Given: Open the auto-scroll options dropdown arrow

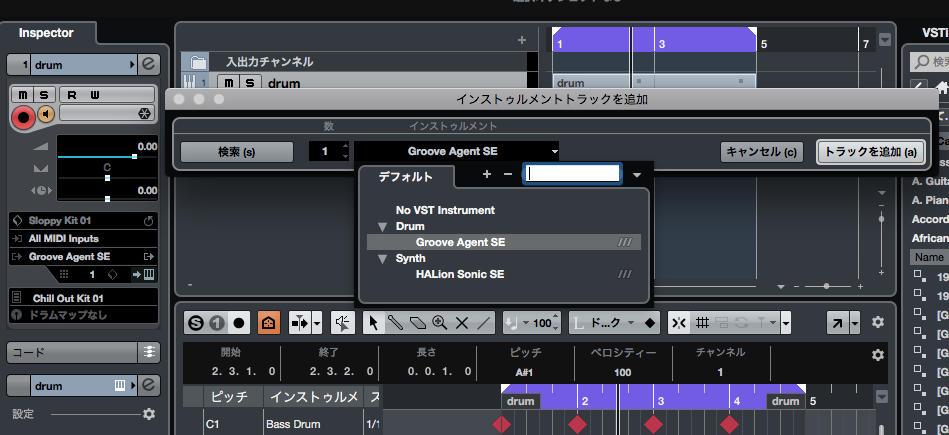Looking at the screenshot, I should [x=317, y=323].
